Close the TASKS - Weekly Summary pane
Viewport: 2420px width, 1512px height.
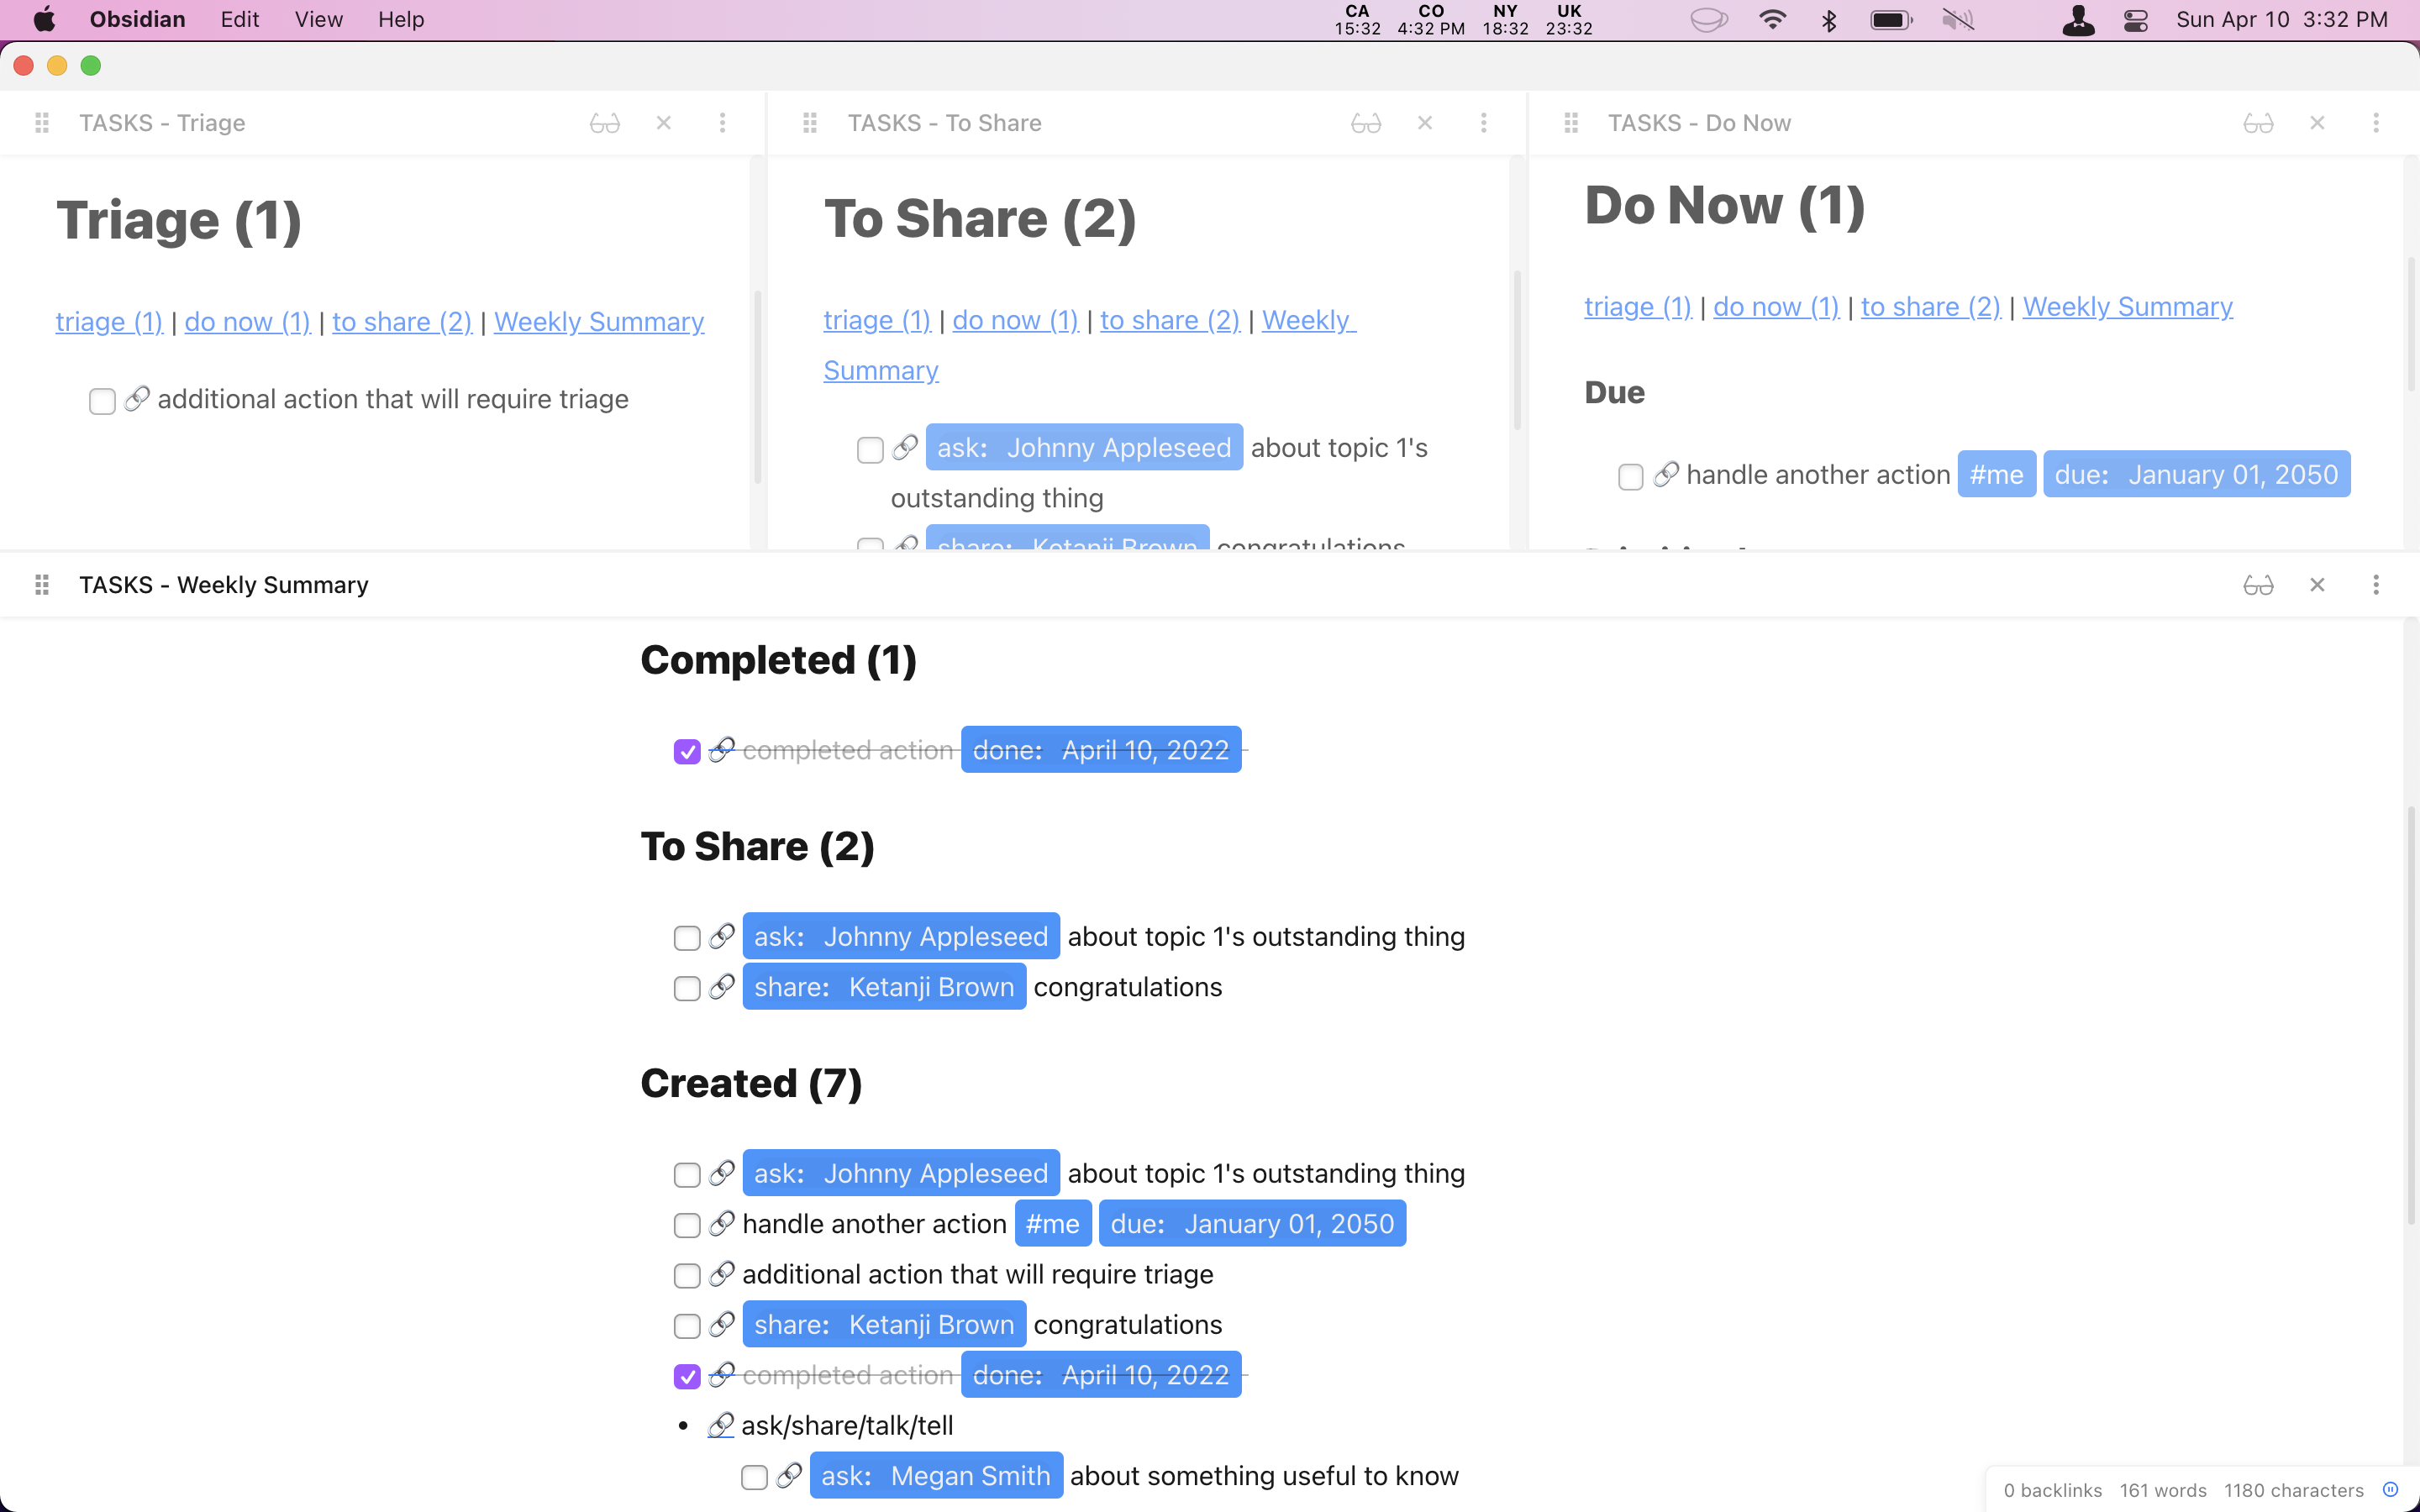[x=2317, y=585]
